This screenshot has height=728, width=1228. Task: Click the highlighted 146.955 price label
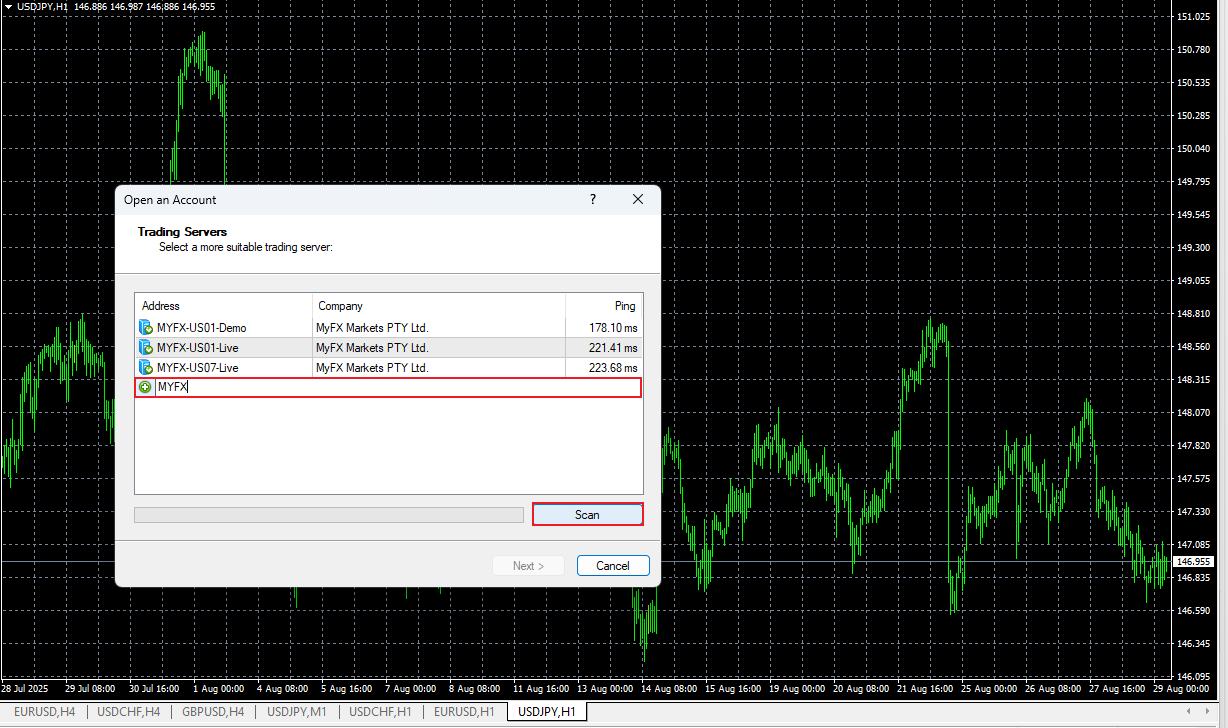(x=1192, y=561)
